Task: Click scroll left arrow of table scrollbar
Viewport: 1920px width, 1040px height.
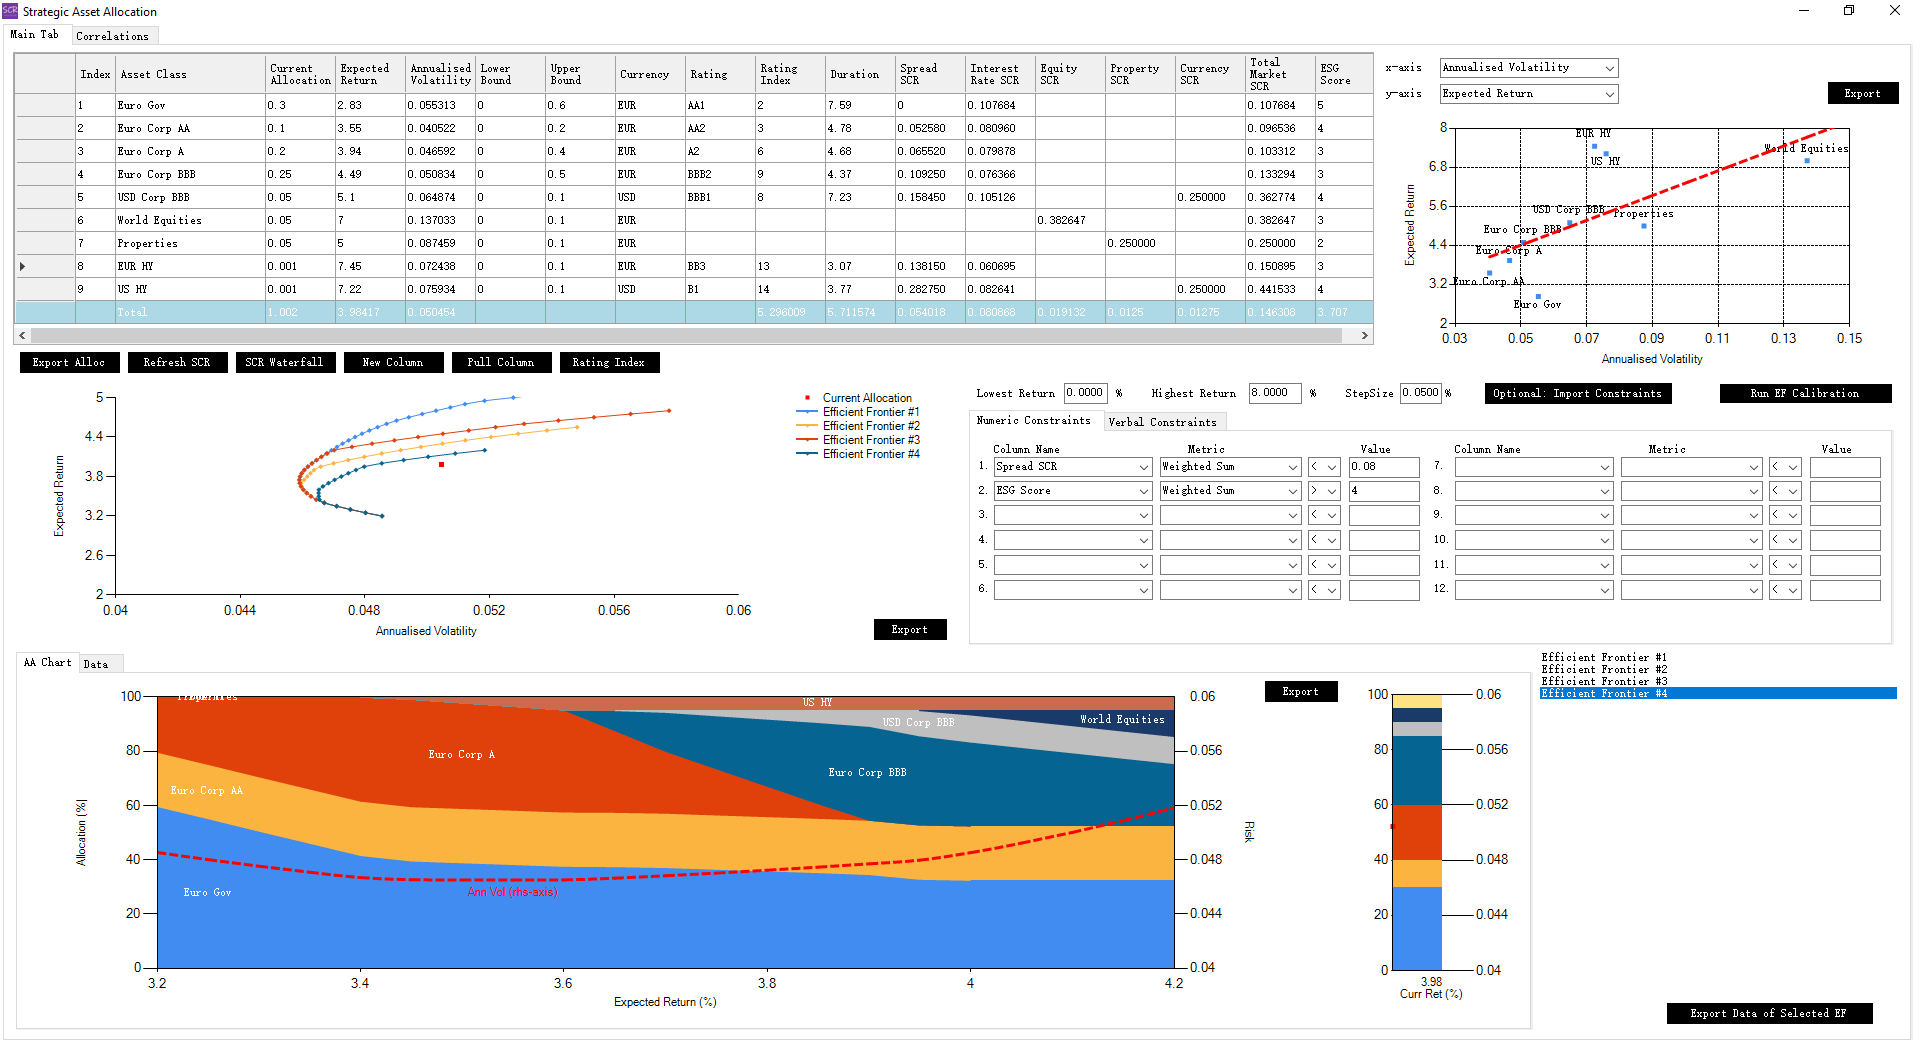Action: (x=23, y=336)
